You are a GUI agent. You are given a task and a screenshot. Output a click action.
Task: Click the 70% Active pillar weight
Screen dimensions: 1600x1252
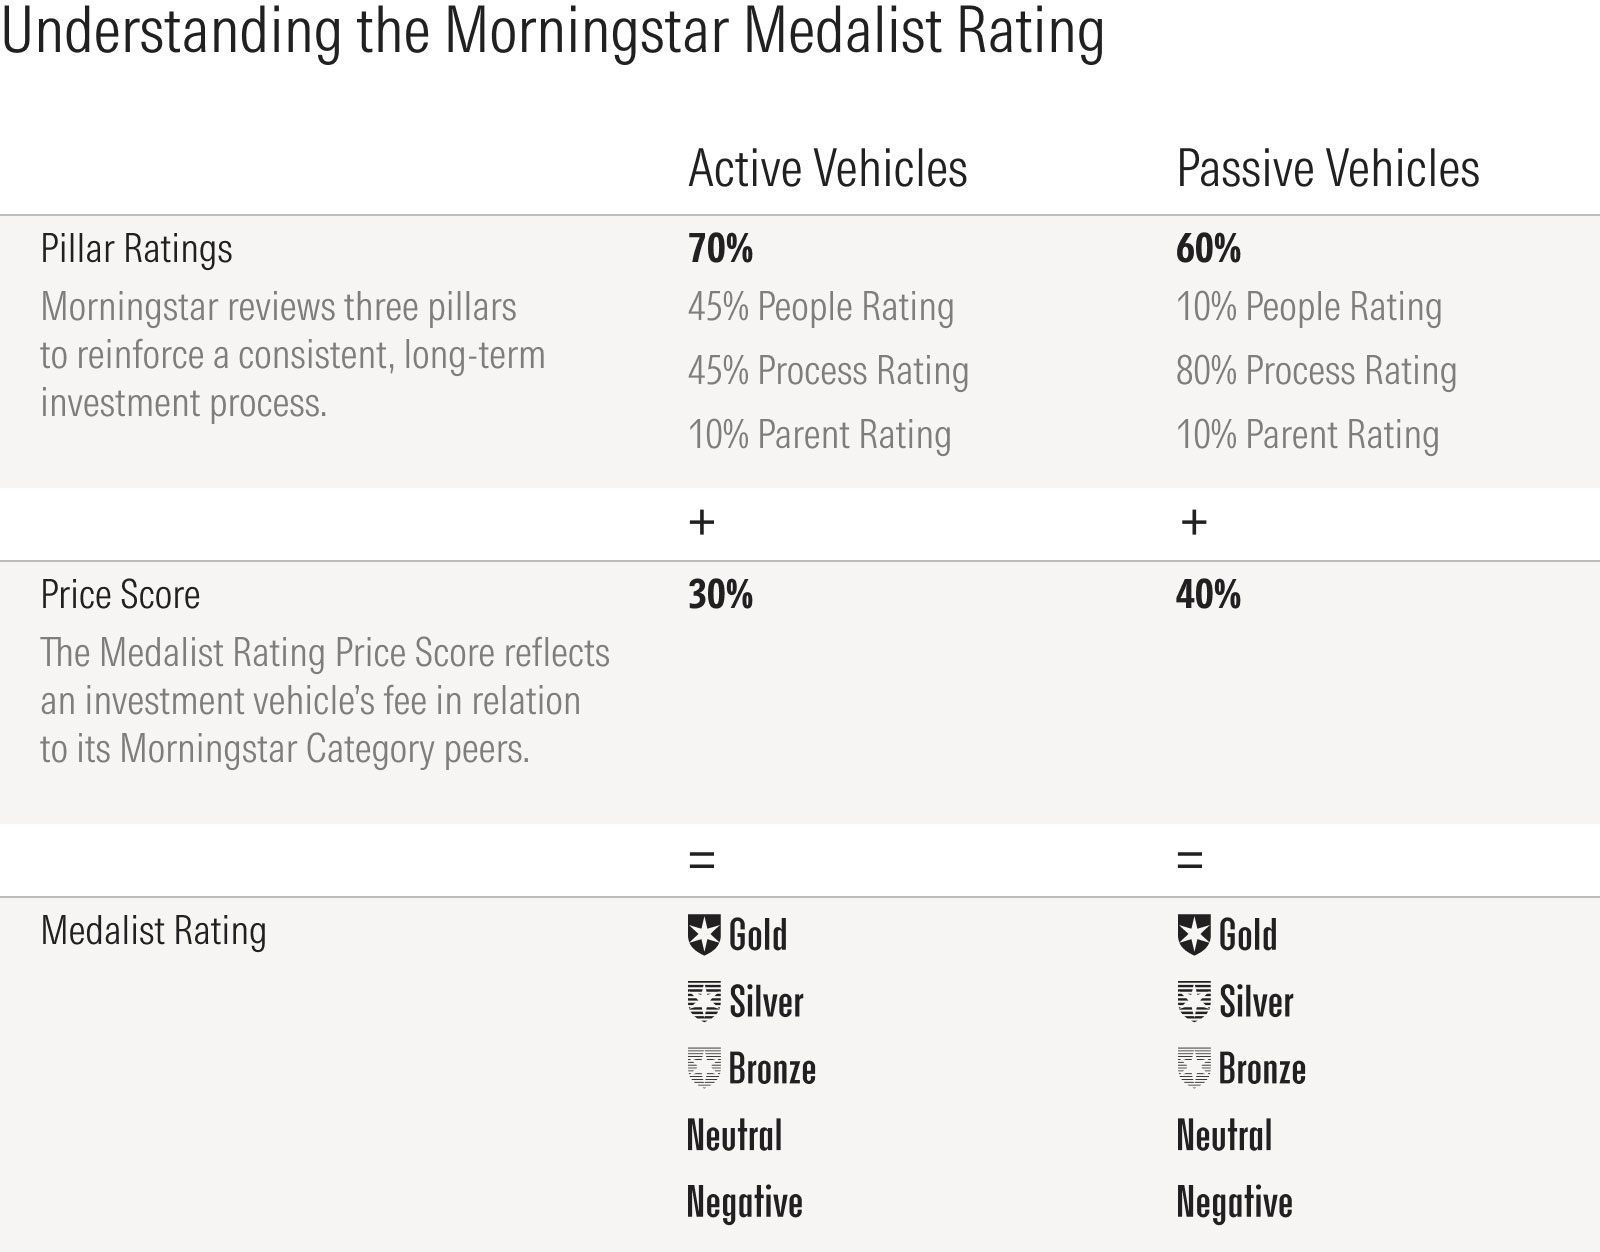tap(720, 248)
